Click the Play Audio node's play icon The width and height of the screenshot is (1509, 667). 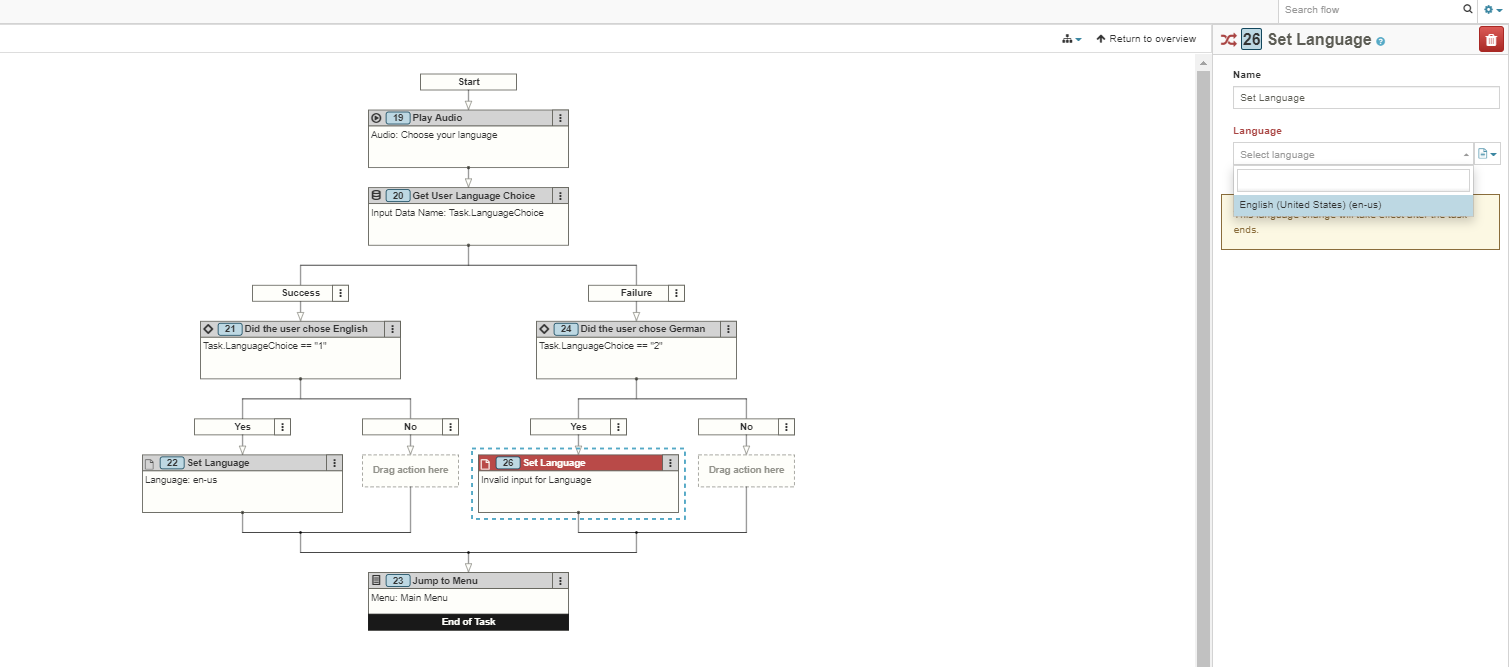point(376,117)
